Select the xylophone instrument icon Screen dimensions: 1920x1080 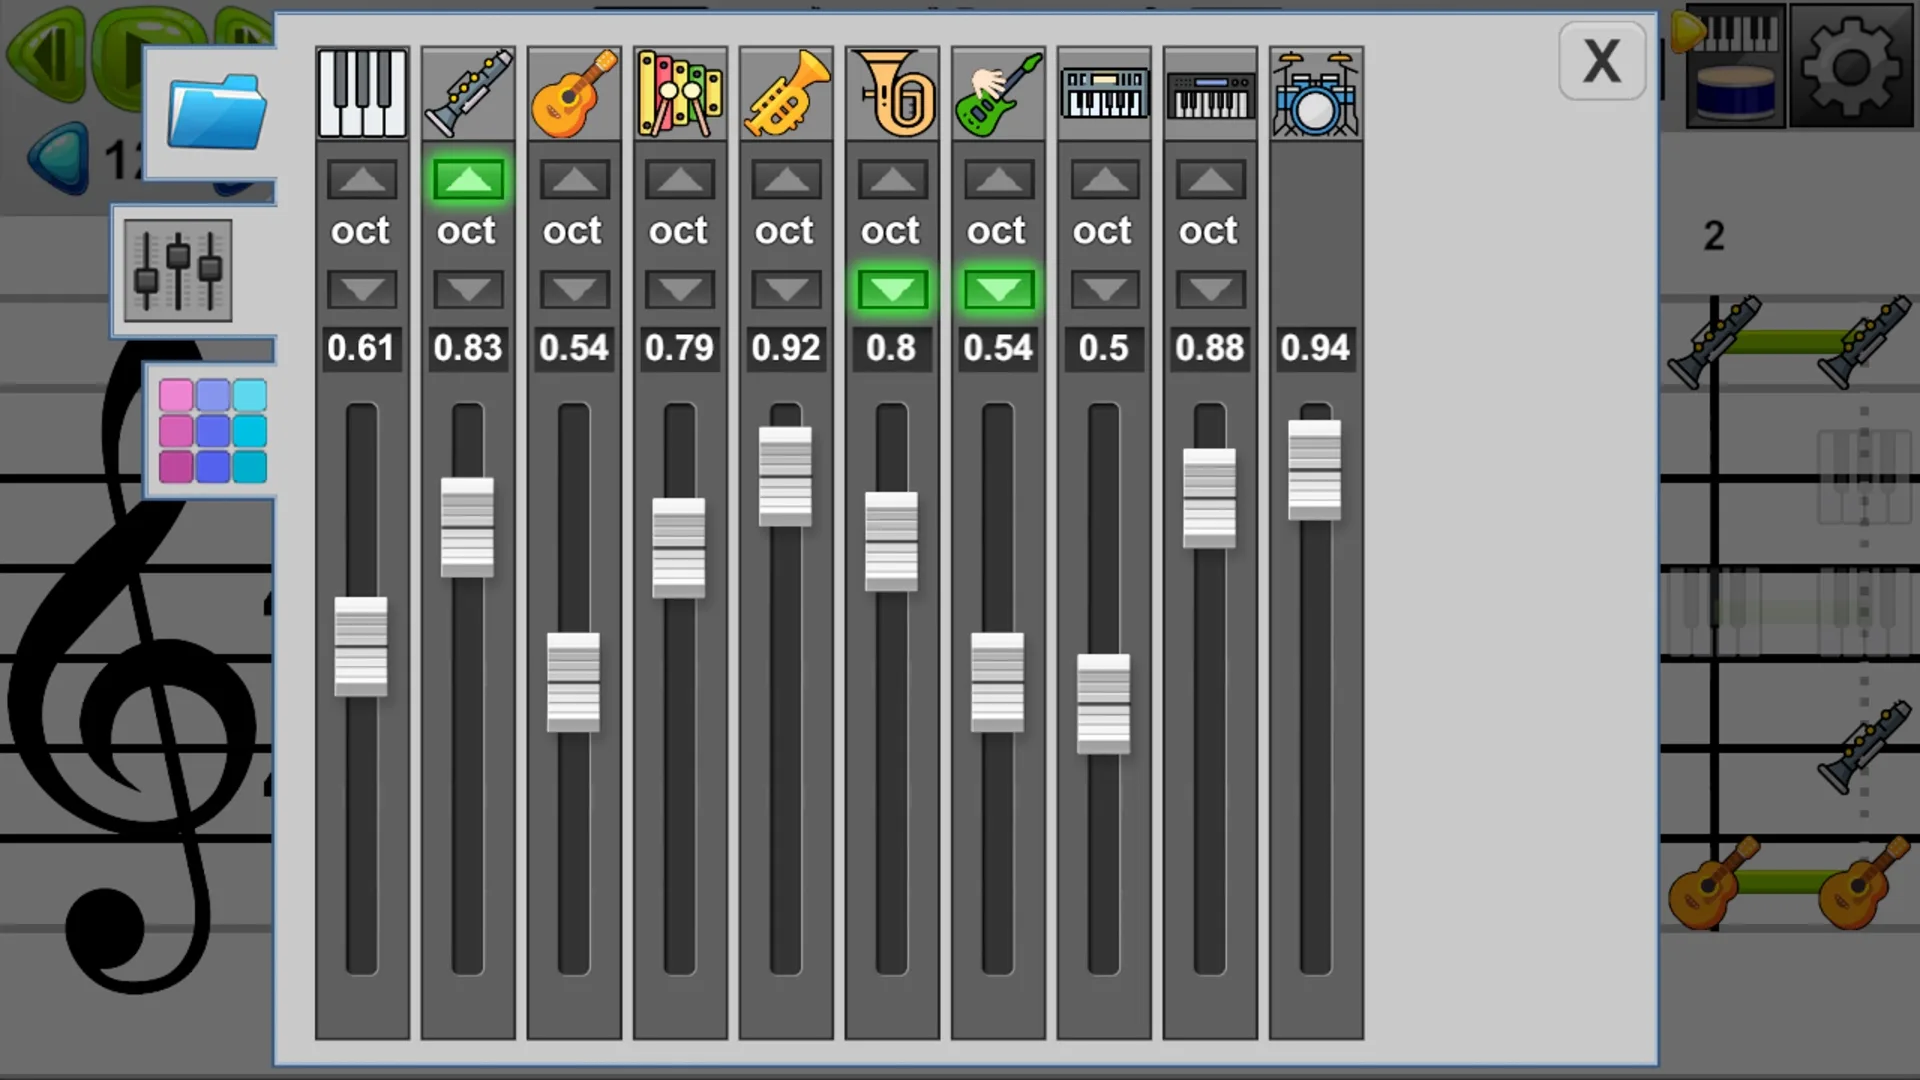point(679,93)
